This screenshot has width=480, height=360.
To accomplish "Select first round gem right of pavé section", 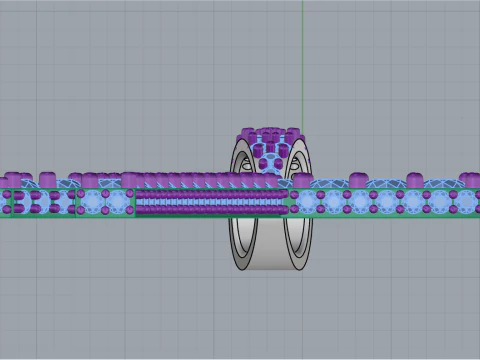I will coord(307,202).
